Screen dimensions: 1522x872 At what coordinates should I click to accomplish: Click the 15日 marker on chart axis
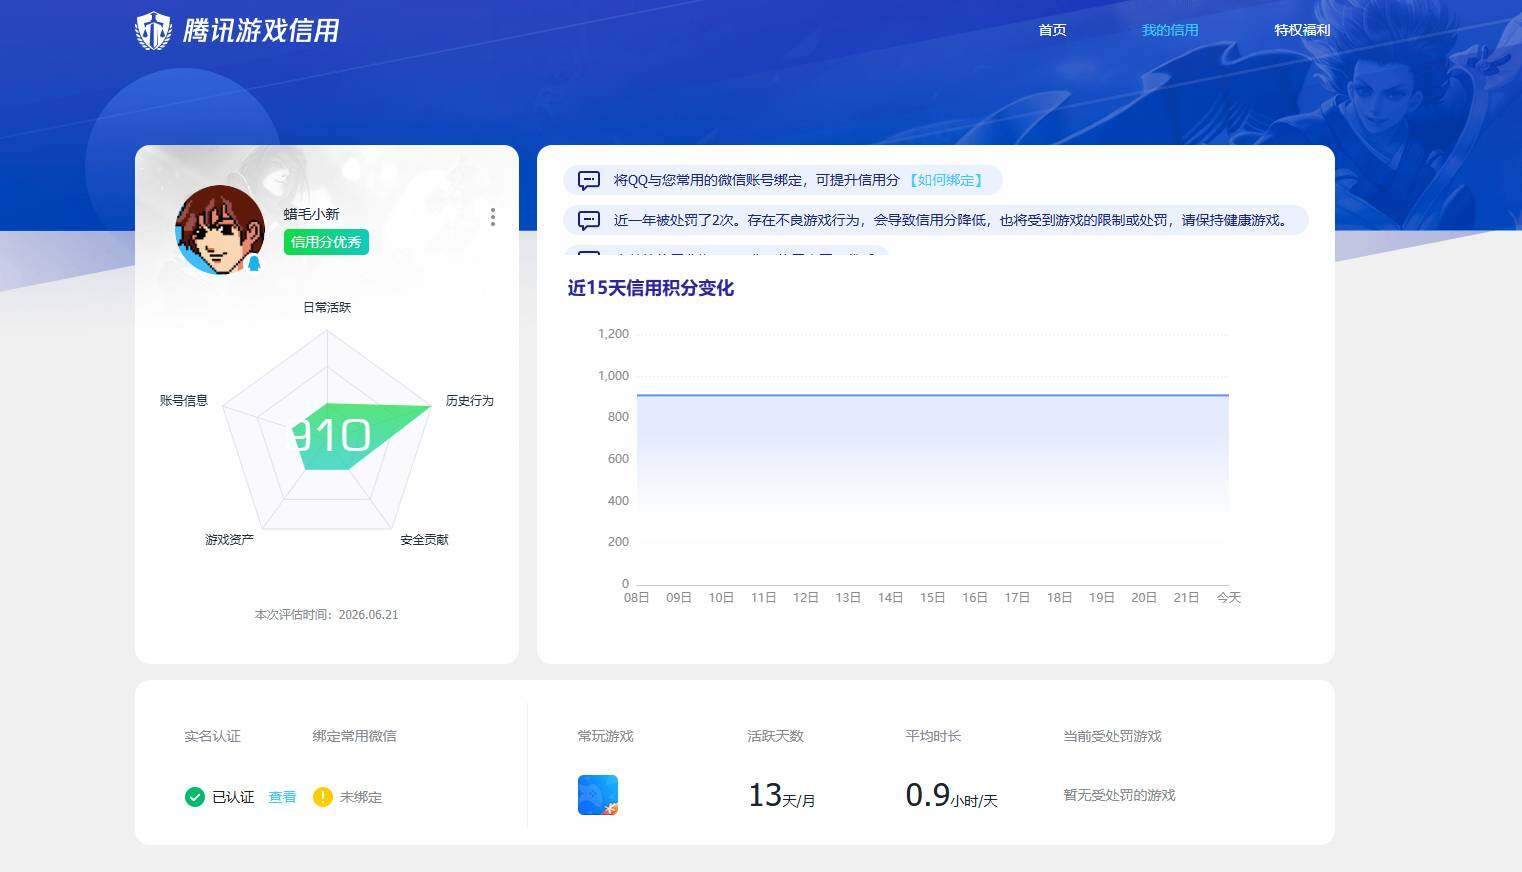pos(932,597)
